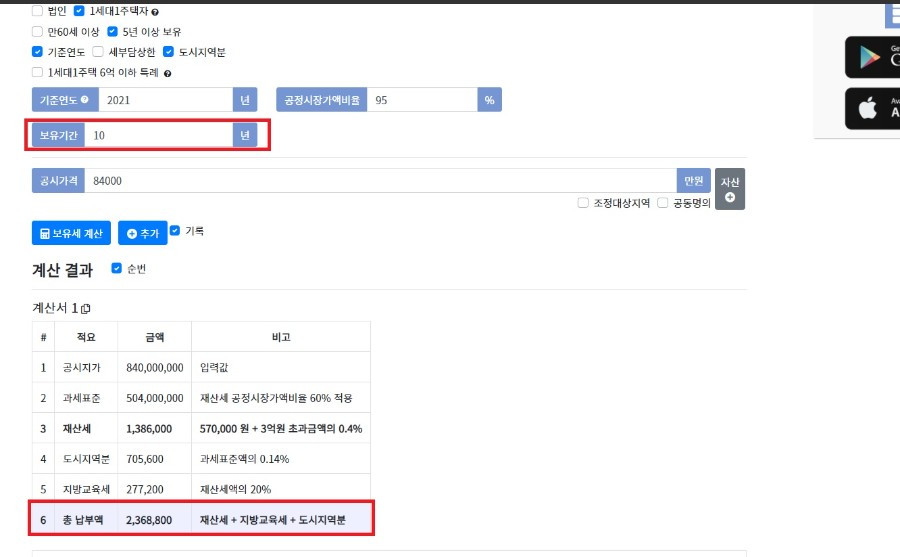Click note 재산세액의 20%

[235, 489]
